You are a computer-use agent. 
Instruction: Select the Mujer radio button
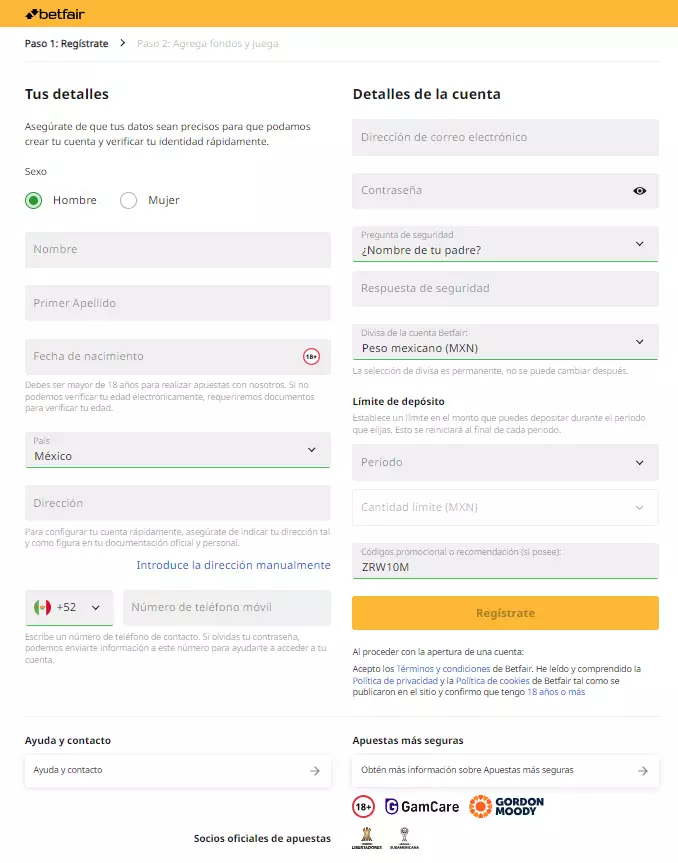(129, 201)
